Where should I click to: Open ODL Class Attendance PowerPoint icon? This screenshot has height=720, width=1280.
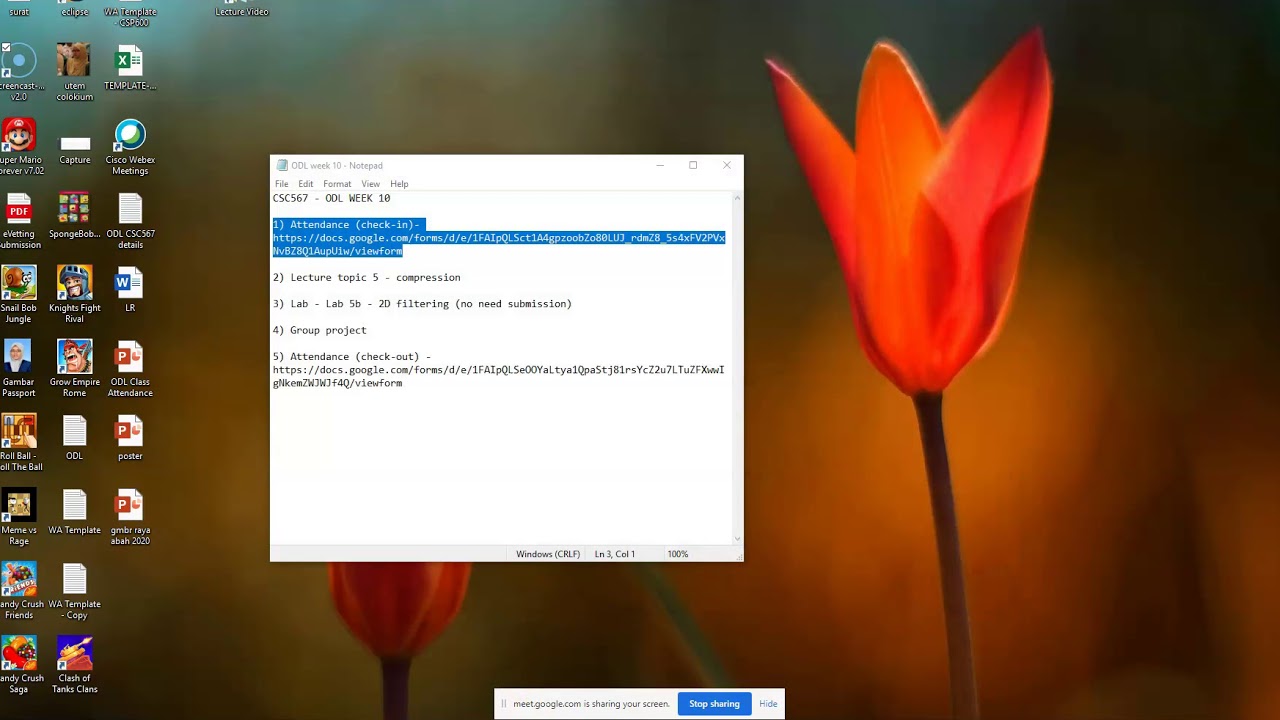click(130, 369)
